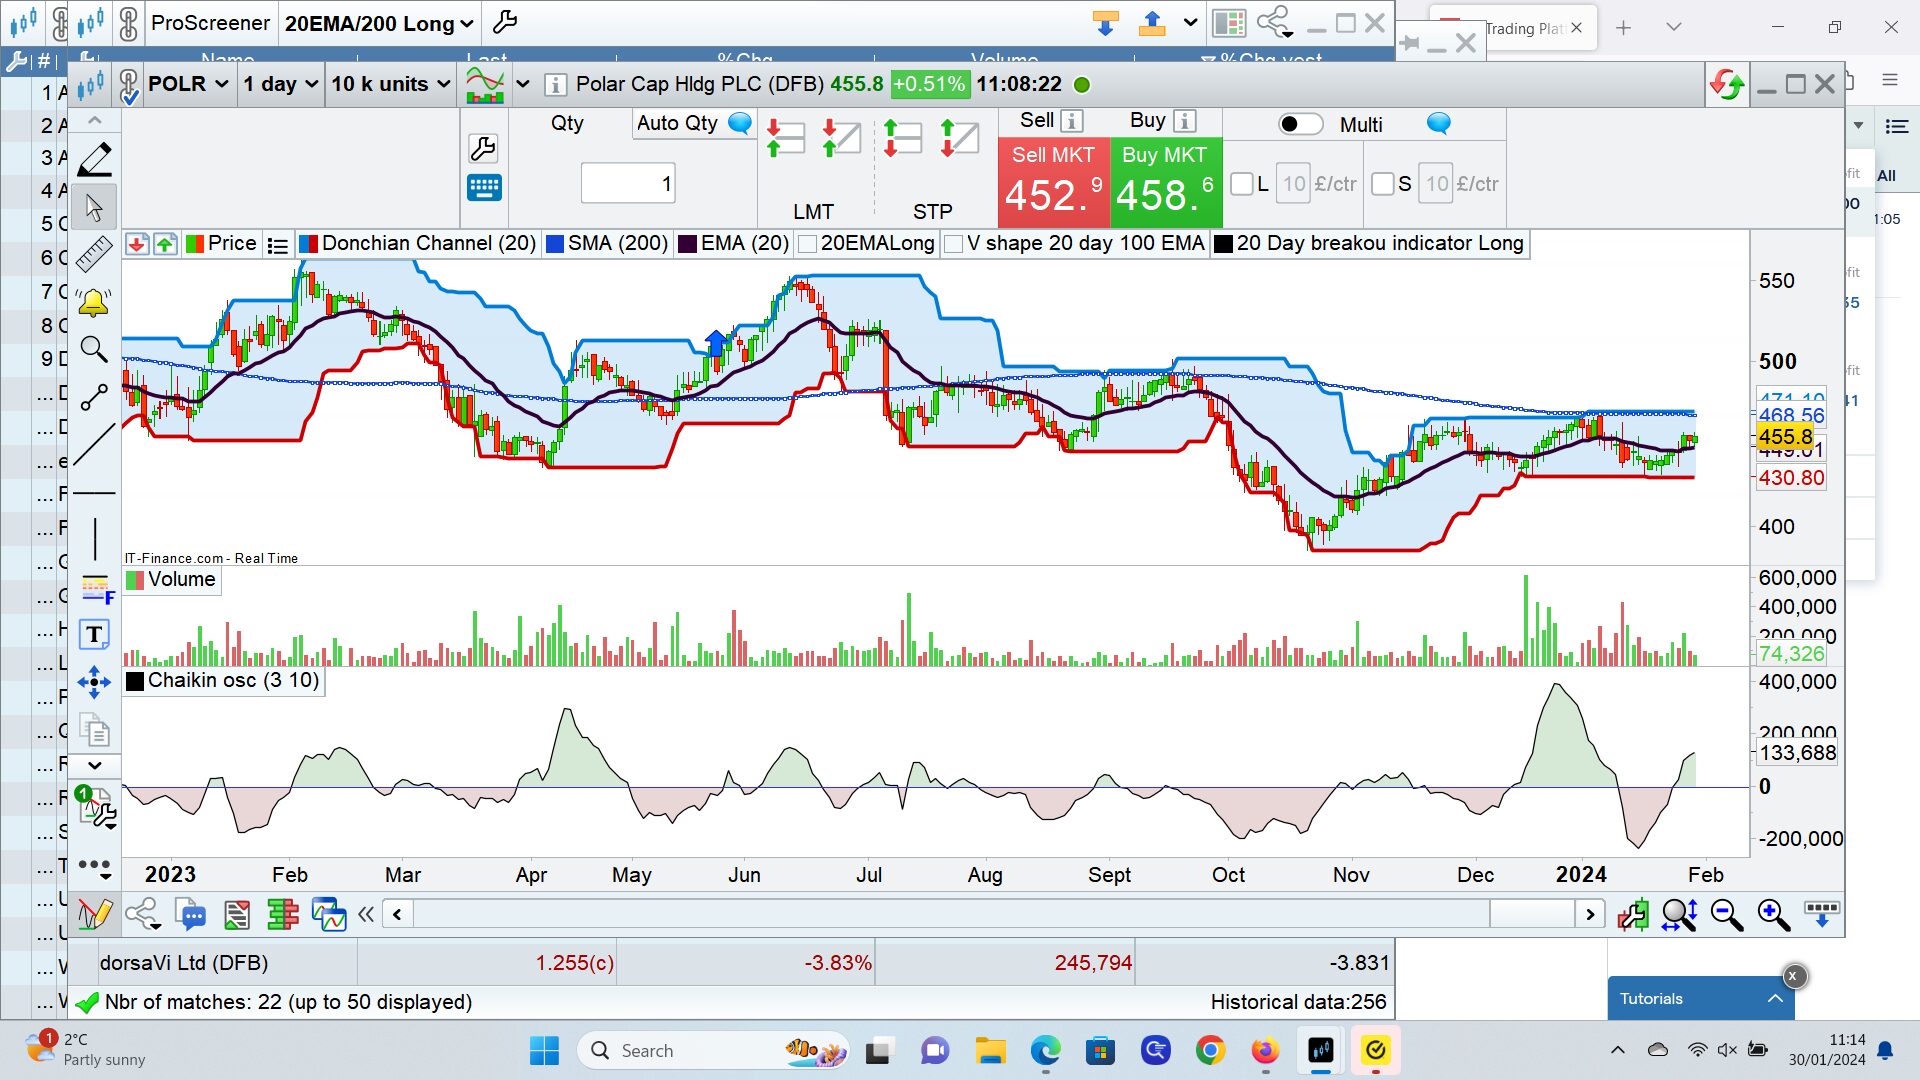This screenshot has height=1080, width=1920.
Task: Click the zoom out magnifier button
Action: point(1726,914)
